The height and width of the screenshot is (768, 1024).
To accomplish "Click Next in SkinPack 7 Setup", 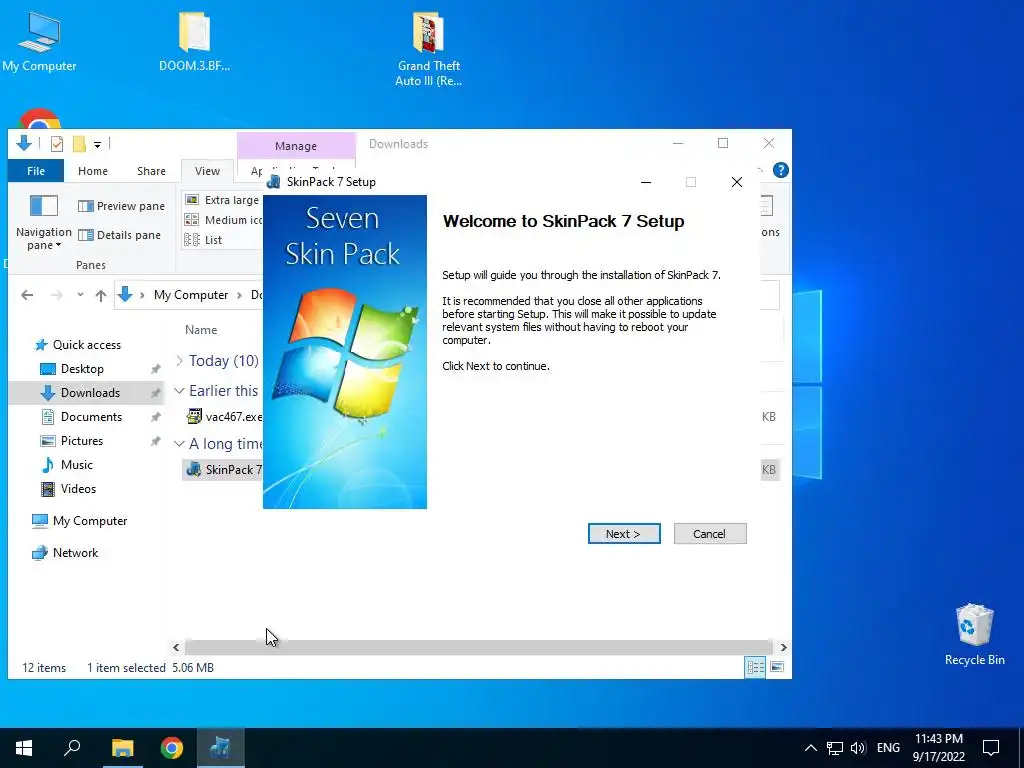I will [x=624, y=534].
